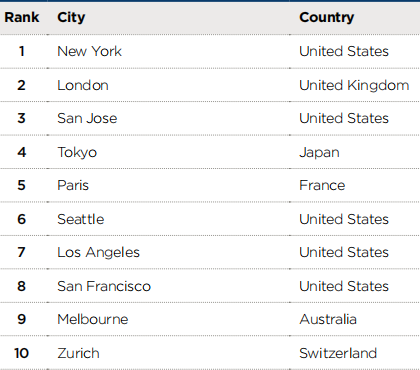The width and height of the screenshot is (420, 370).
Task: Select the Los Angeles city cell
Action: (98, 253)
